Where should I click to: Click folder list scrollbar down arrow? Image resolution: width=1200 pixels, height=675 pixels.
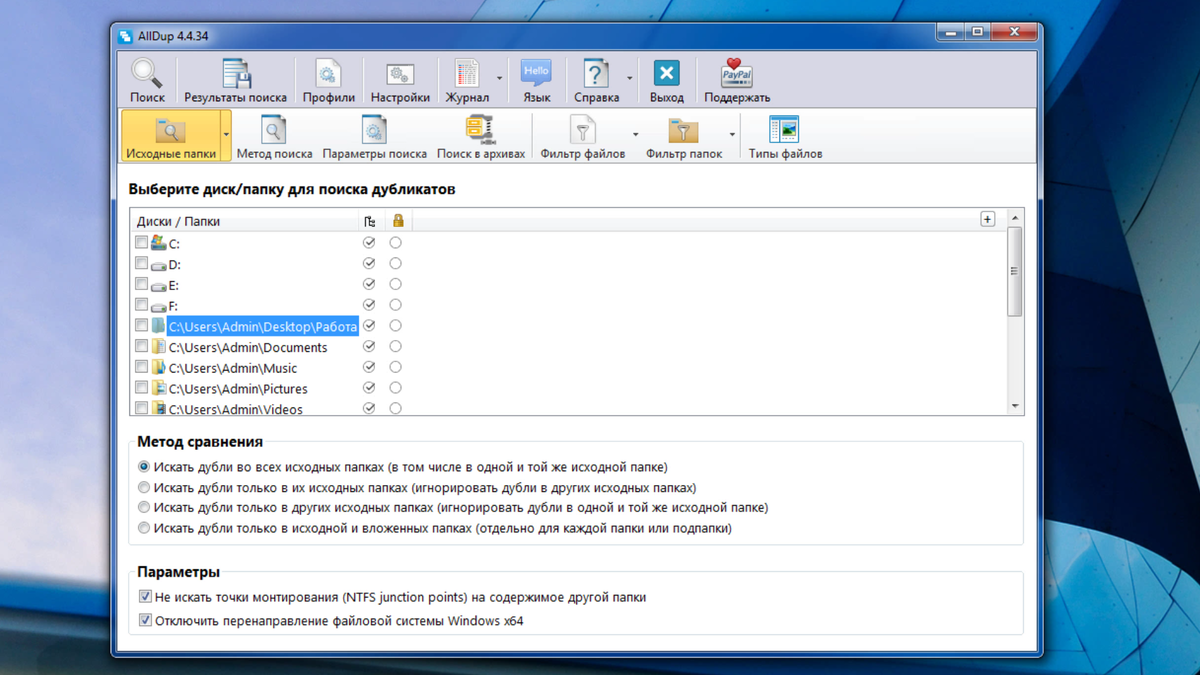pos(1016,406)
